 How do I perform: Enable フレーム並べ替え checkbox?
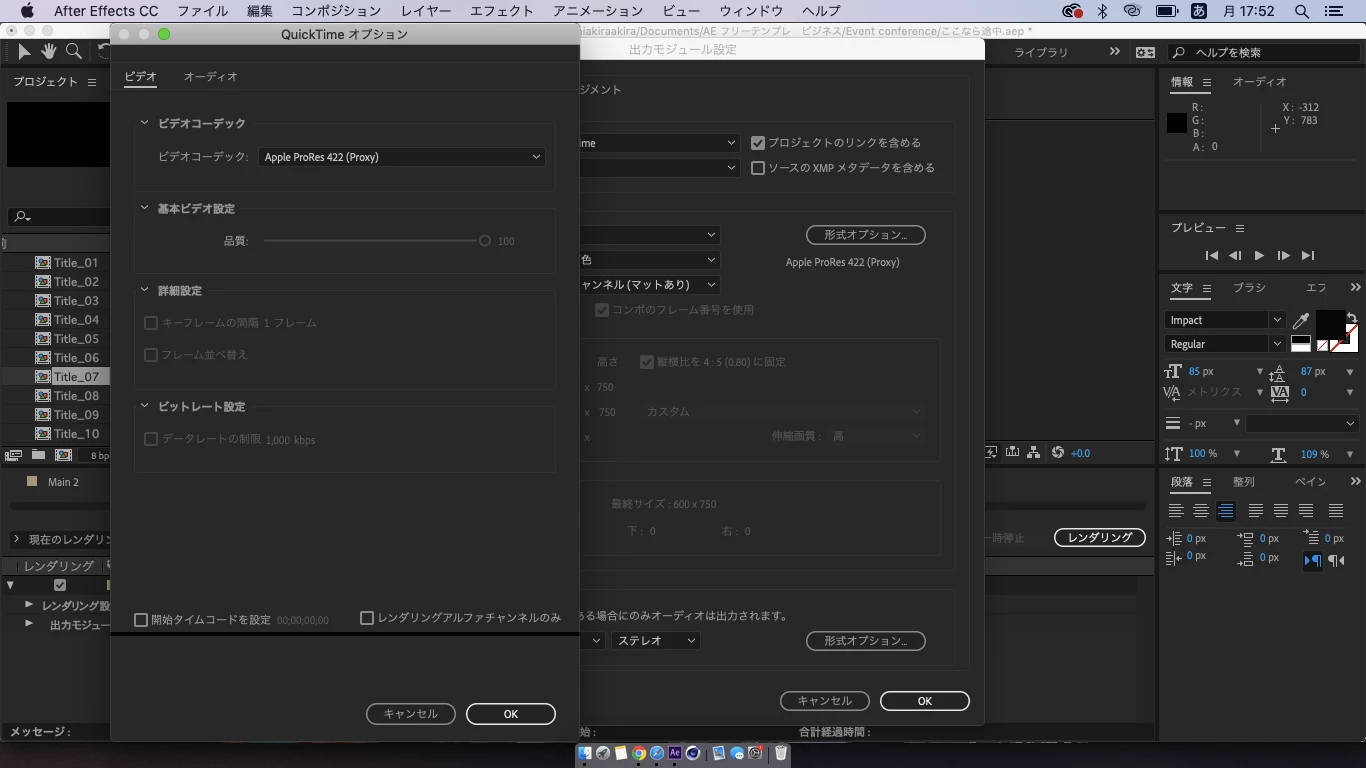pyautogui.click(x=151, y=355)
